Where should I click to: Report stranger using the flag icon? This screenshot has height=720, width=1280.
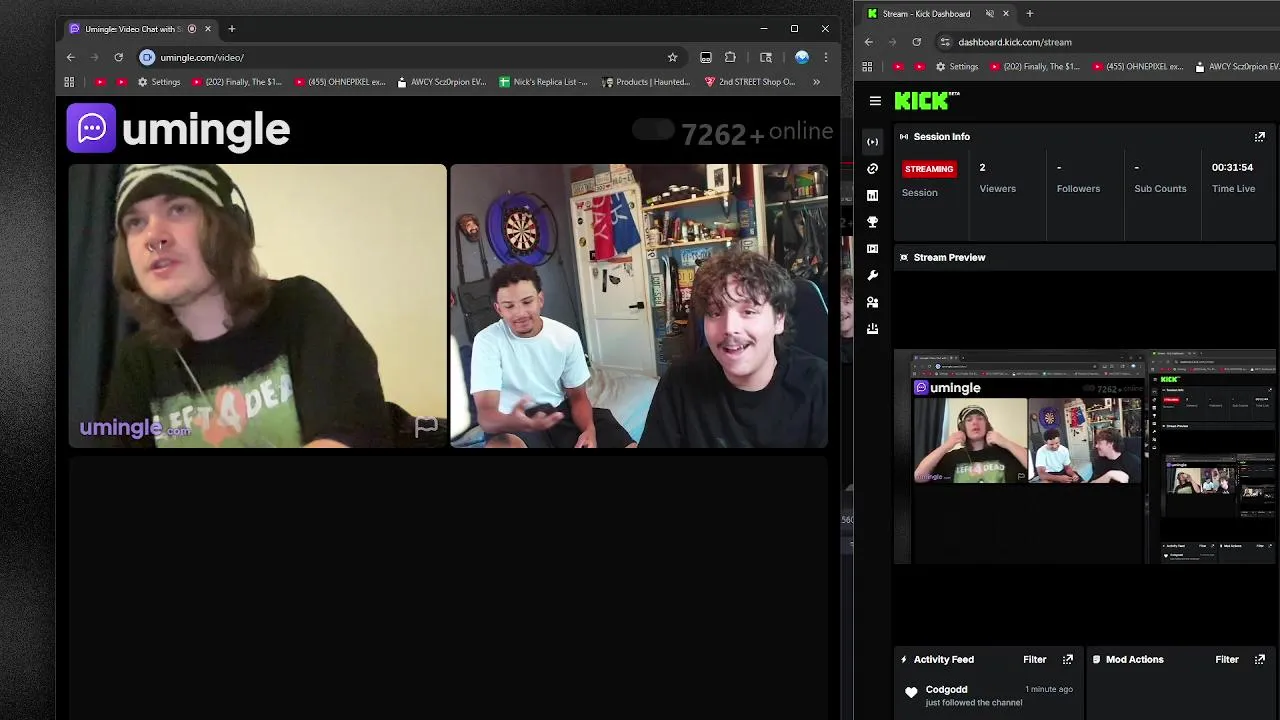coord(426,427)
